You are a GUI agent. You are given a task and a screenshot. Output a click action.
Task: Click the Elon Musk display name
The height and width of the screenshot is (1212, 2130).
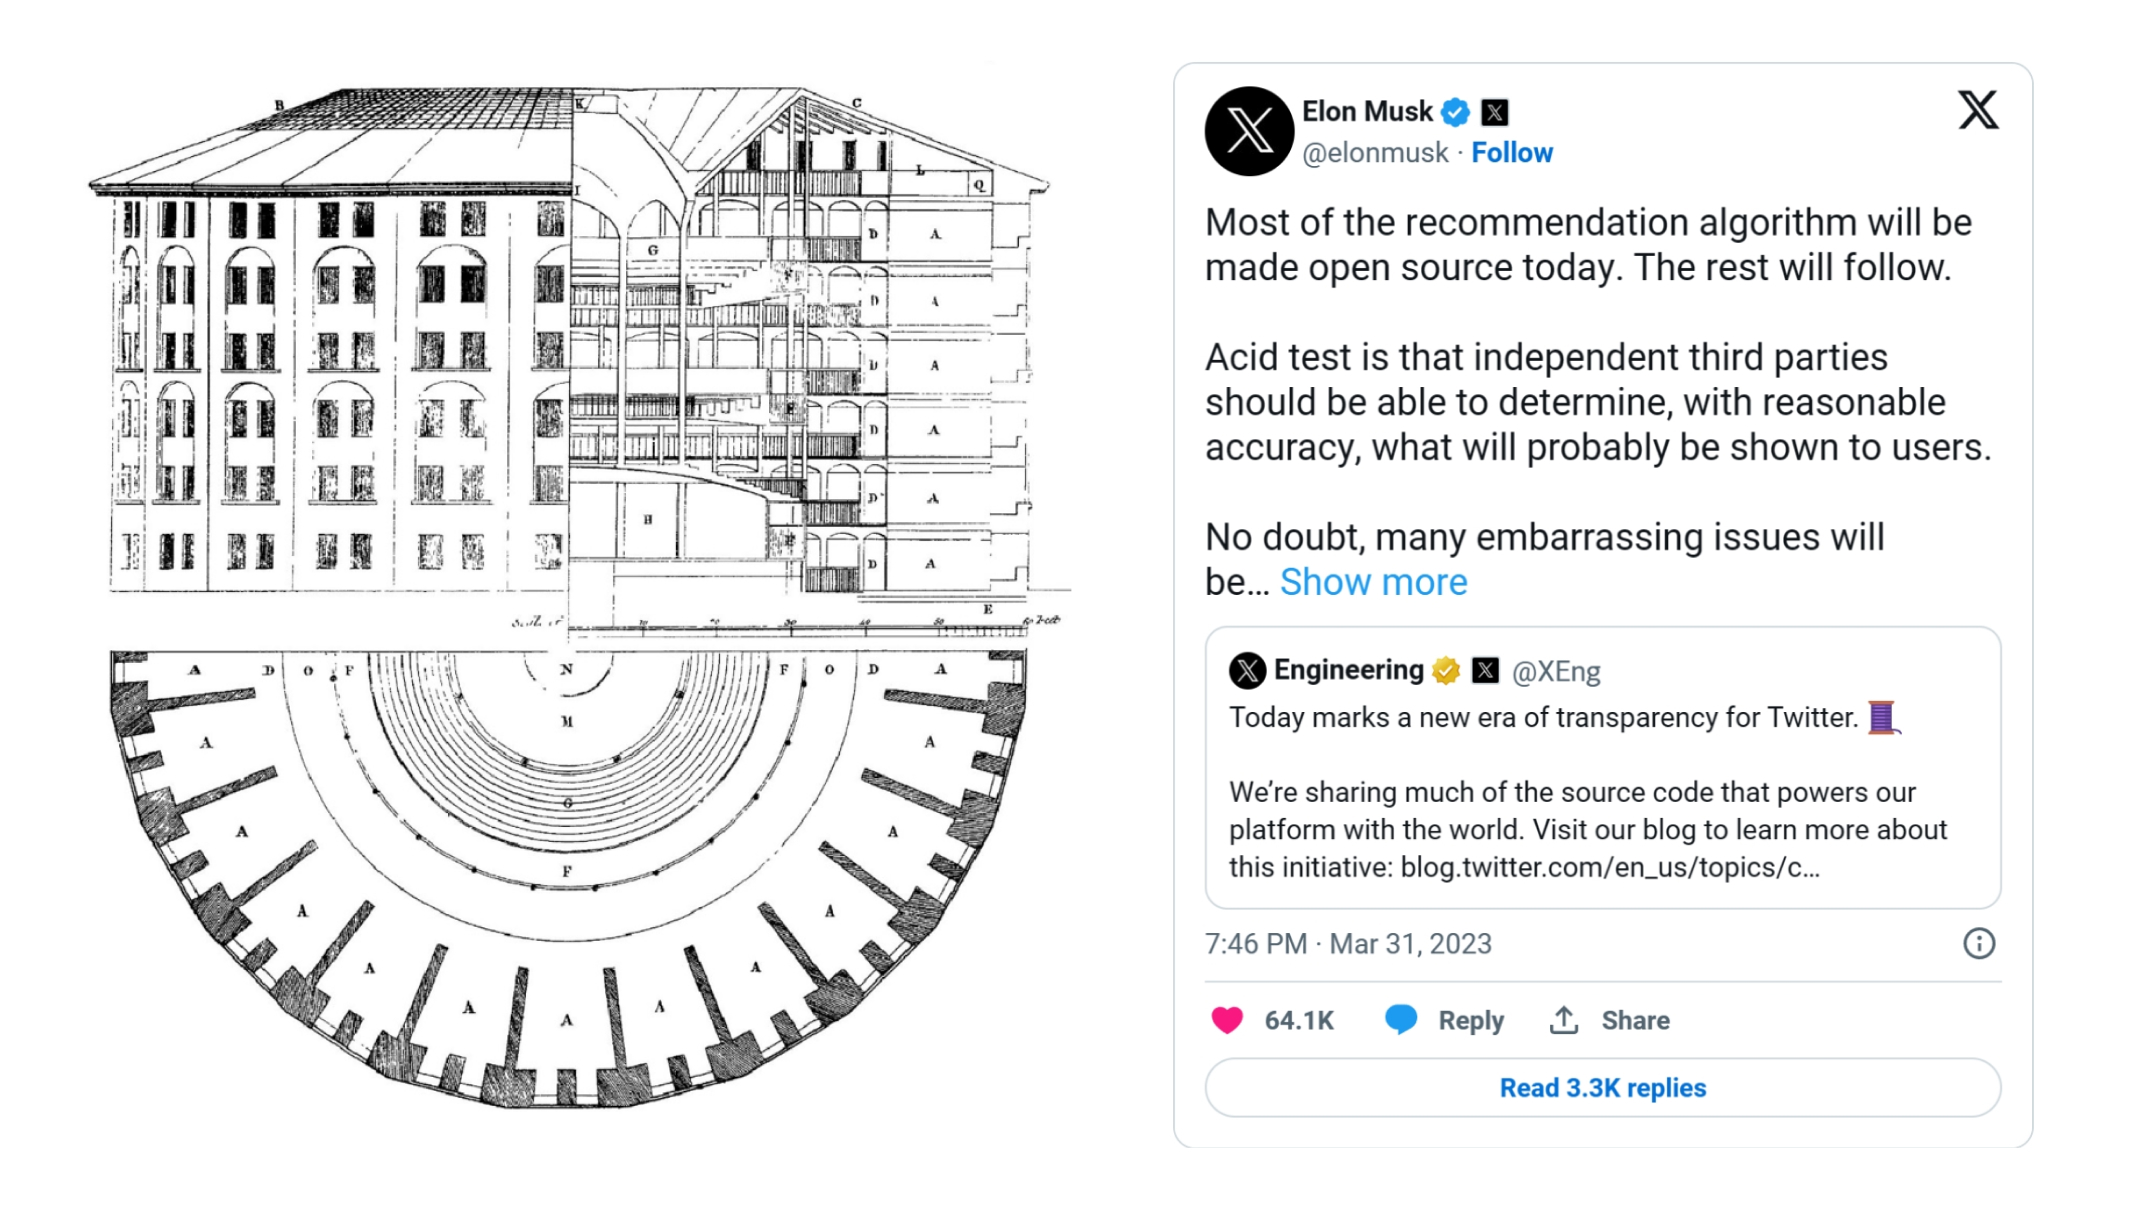pyautogui.click(x=1367, y=112)
